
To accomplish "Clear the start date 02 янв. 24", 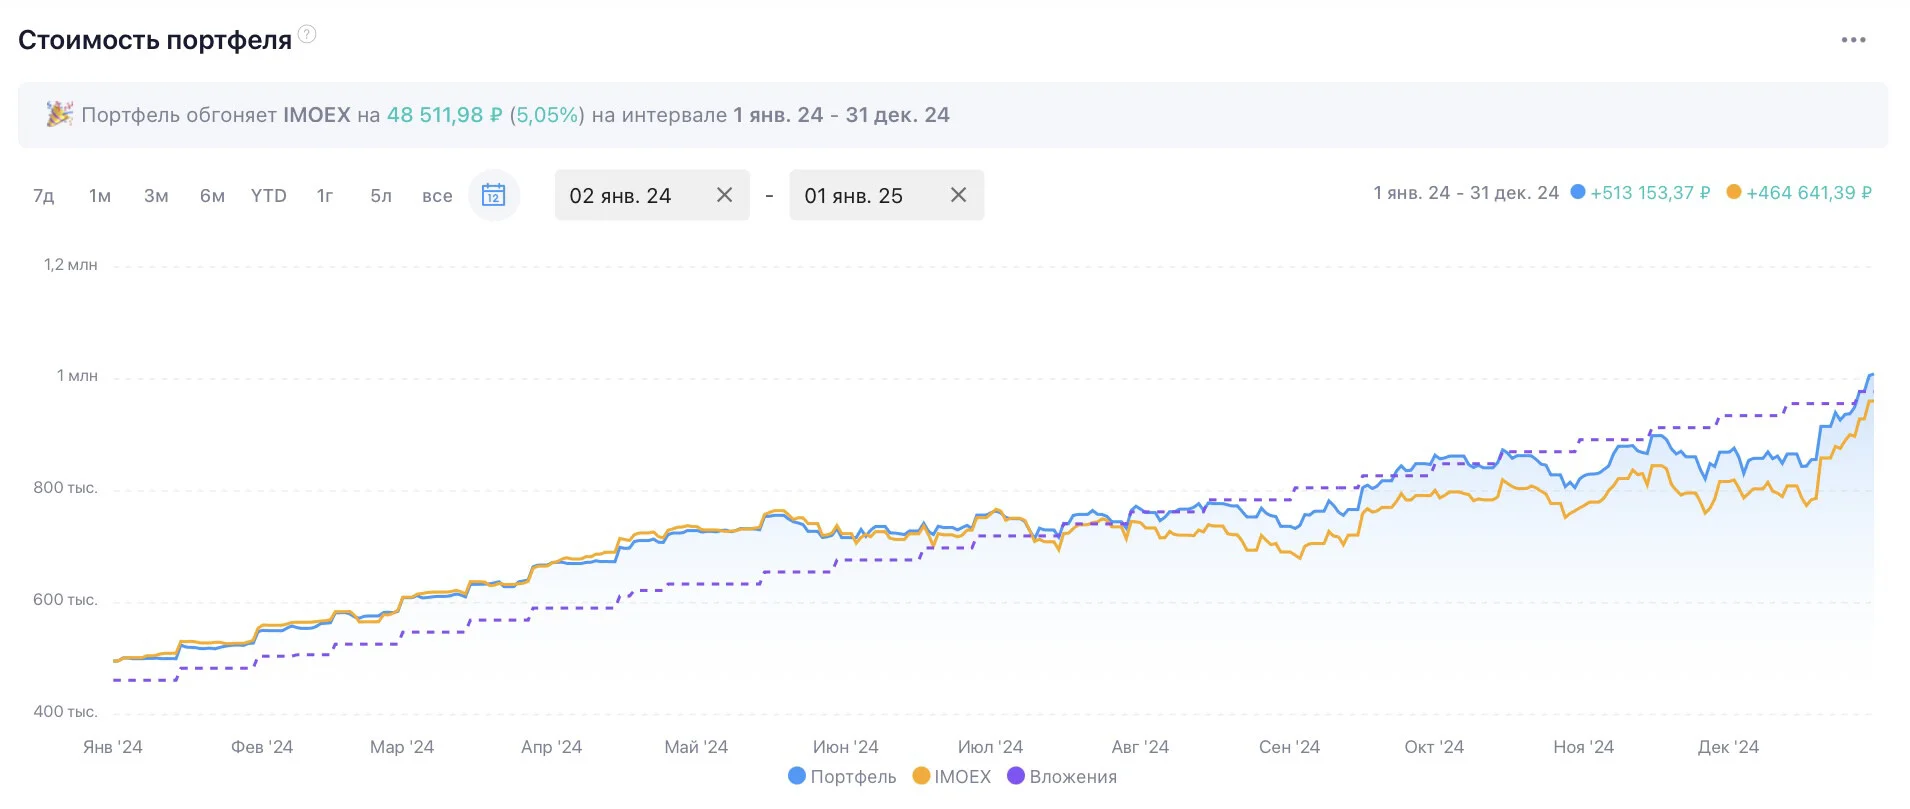I will point(725,195).
